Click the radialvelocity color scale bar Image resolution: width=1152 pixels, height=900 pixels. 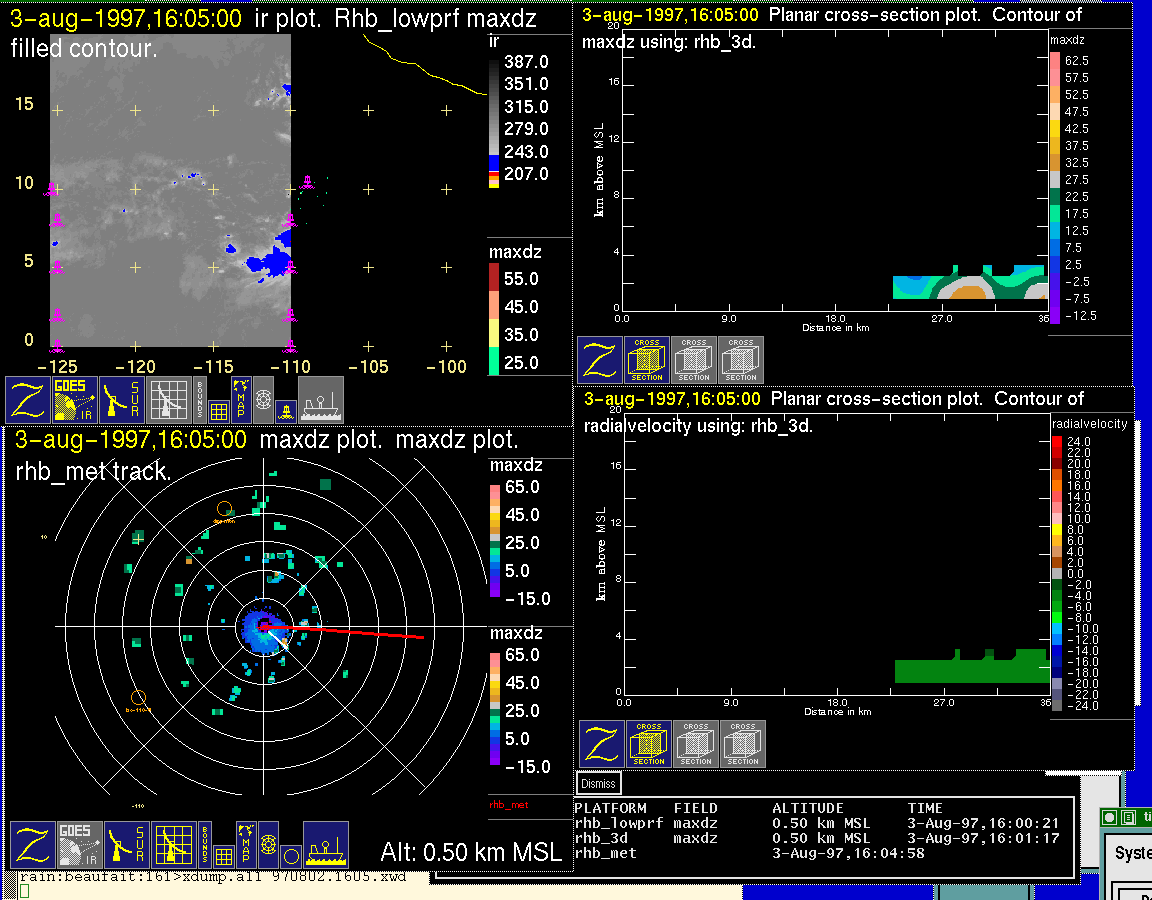pos(1057,573)
